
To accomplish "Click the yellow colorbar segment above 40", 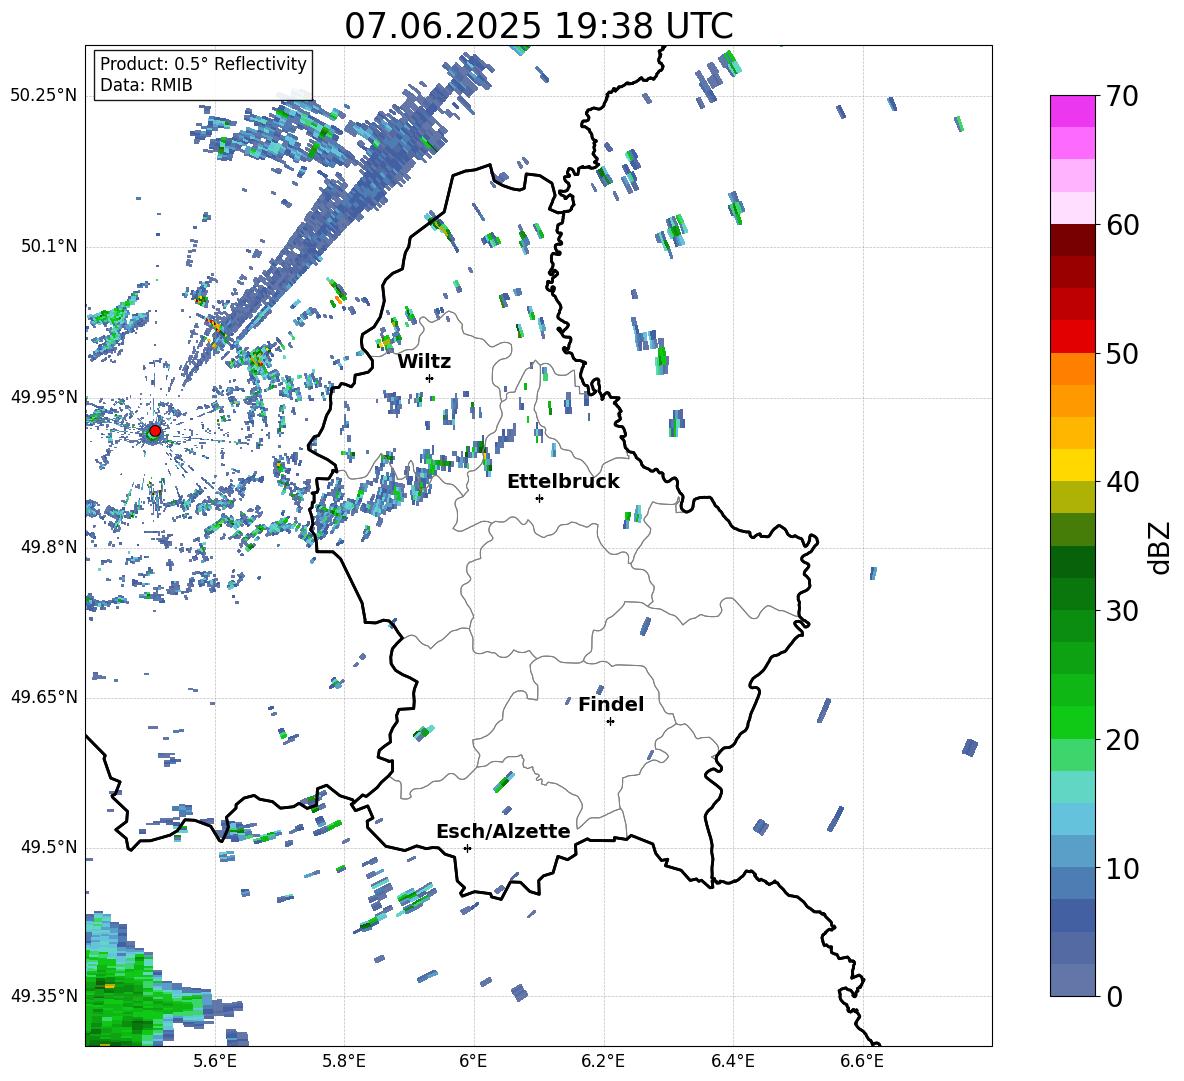I will point(1072,465).
